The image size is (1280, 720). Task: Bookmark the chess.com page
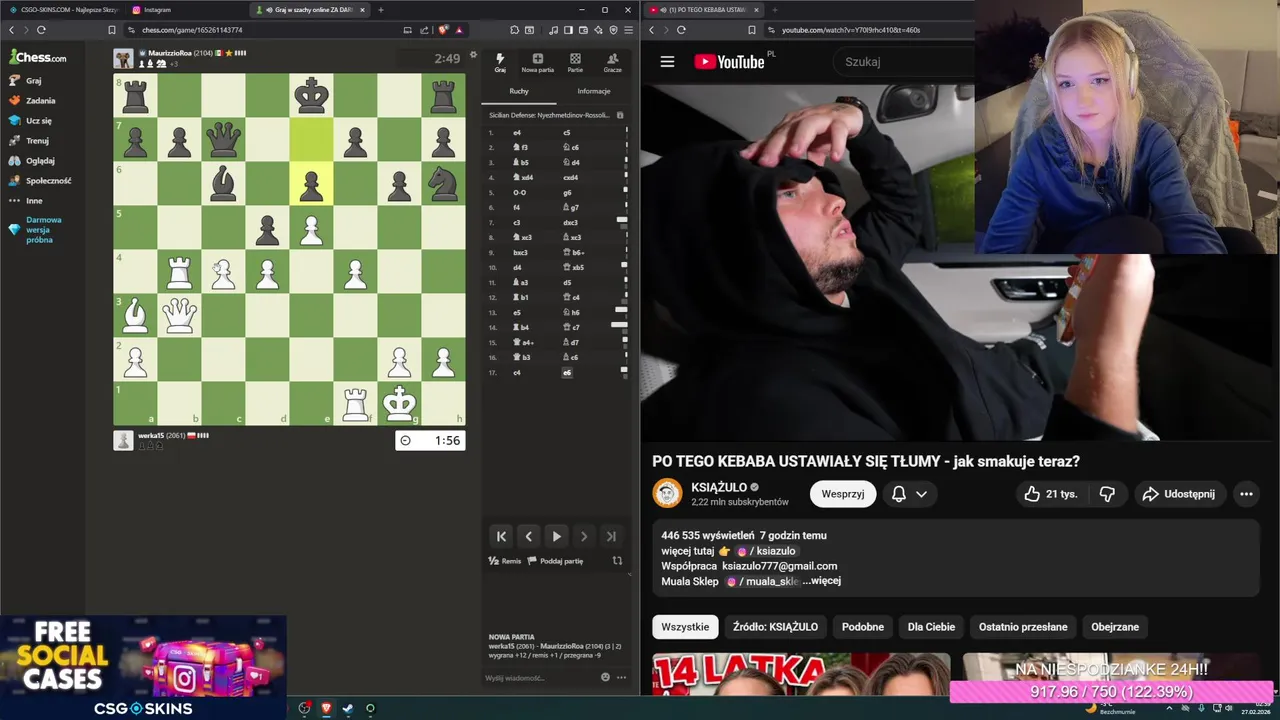[112, 30]
